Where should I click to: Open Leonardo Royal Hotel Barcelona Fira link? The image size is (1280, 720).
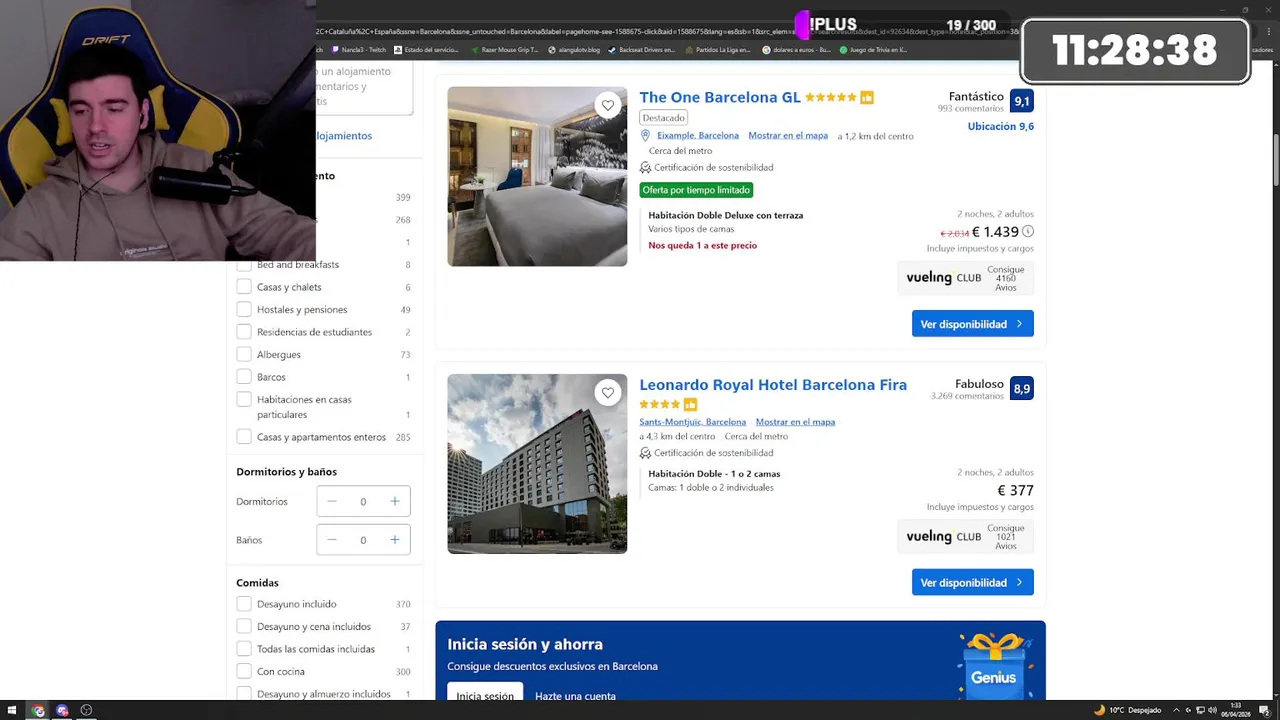pyautogui.click(x=773, y=384)
